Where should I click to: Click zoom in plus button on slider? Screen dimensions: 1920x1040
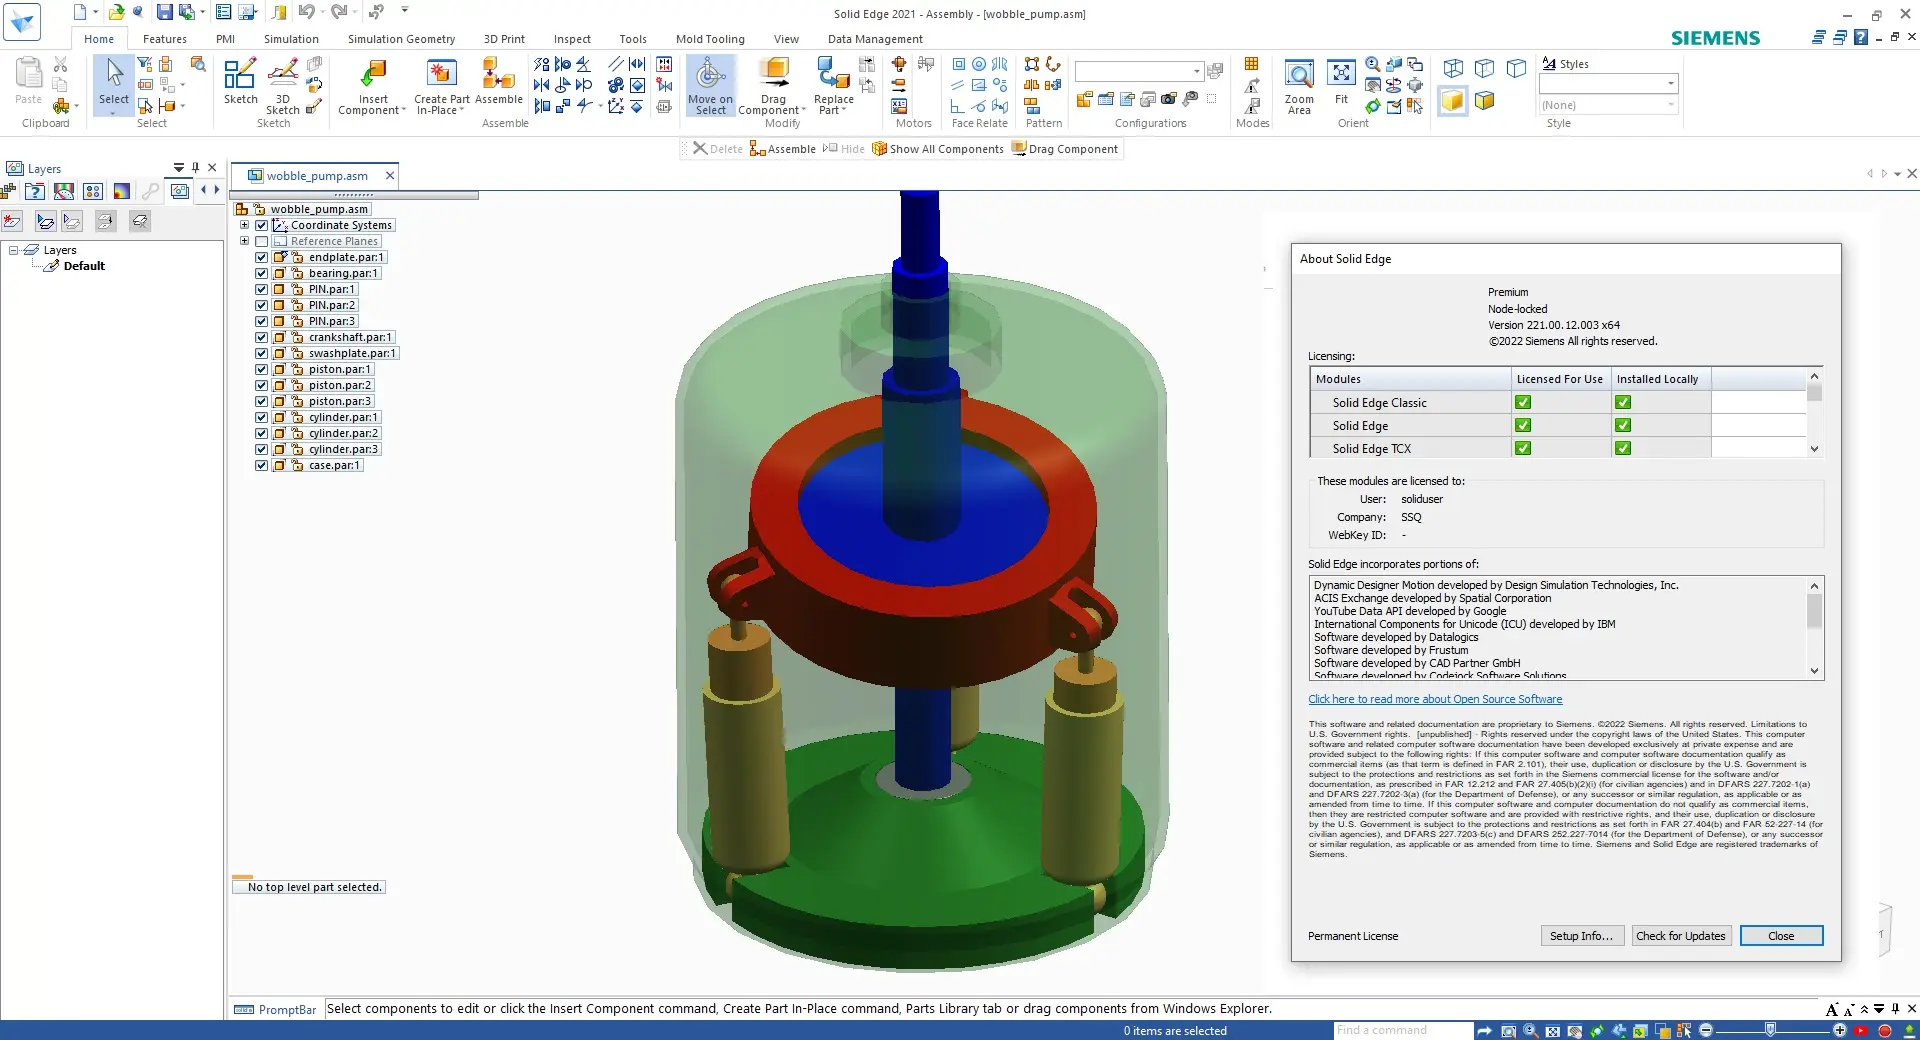pos(1839,1030)
